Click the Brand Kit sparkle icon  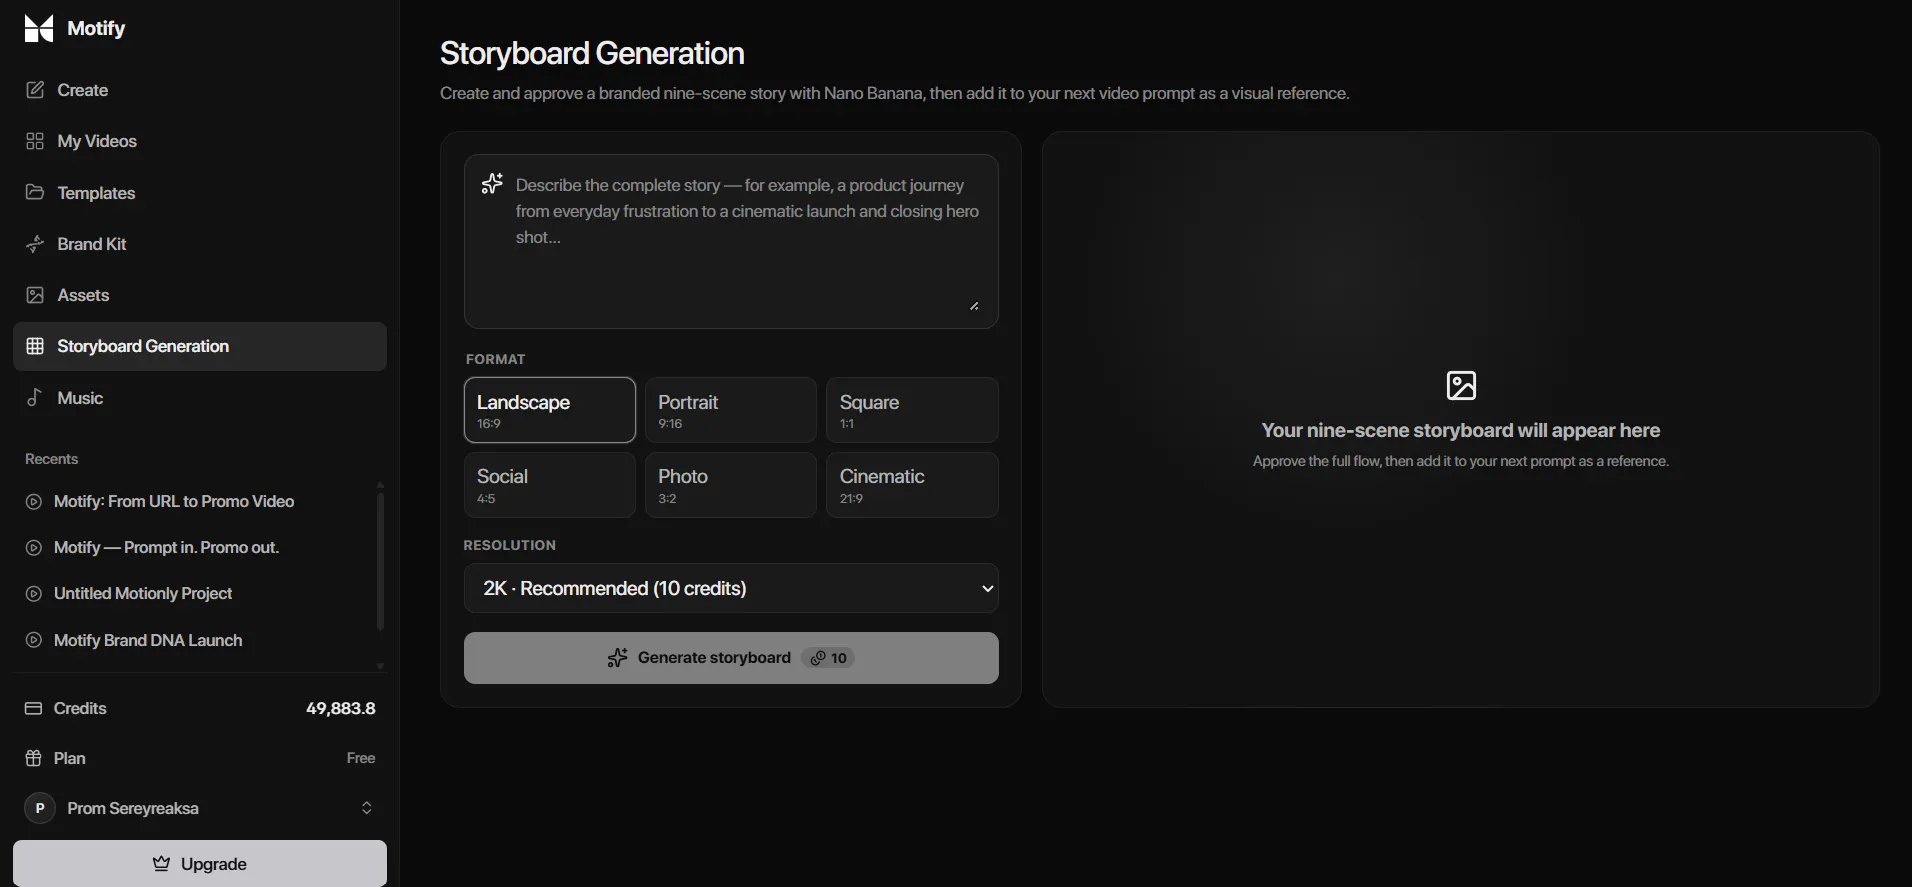[x=35, y=244]
